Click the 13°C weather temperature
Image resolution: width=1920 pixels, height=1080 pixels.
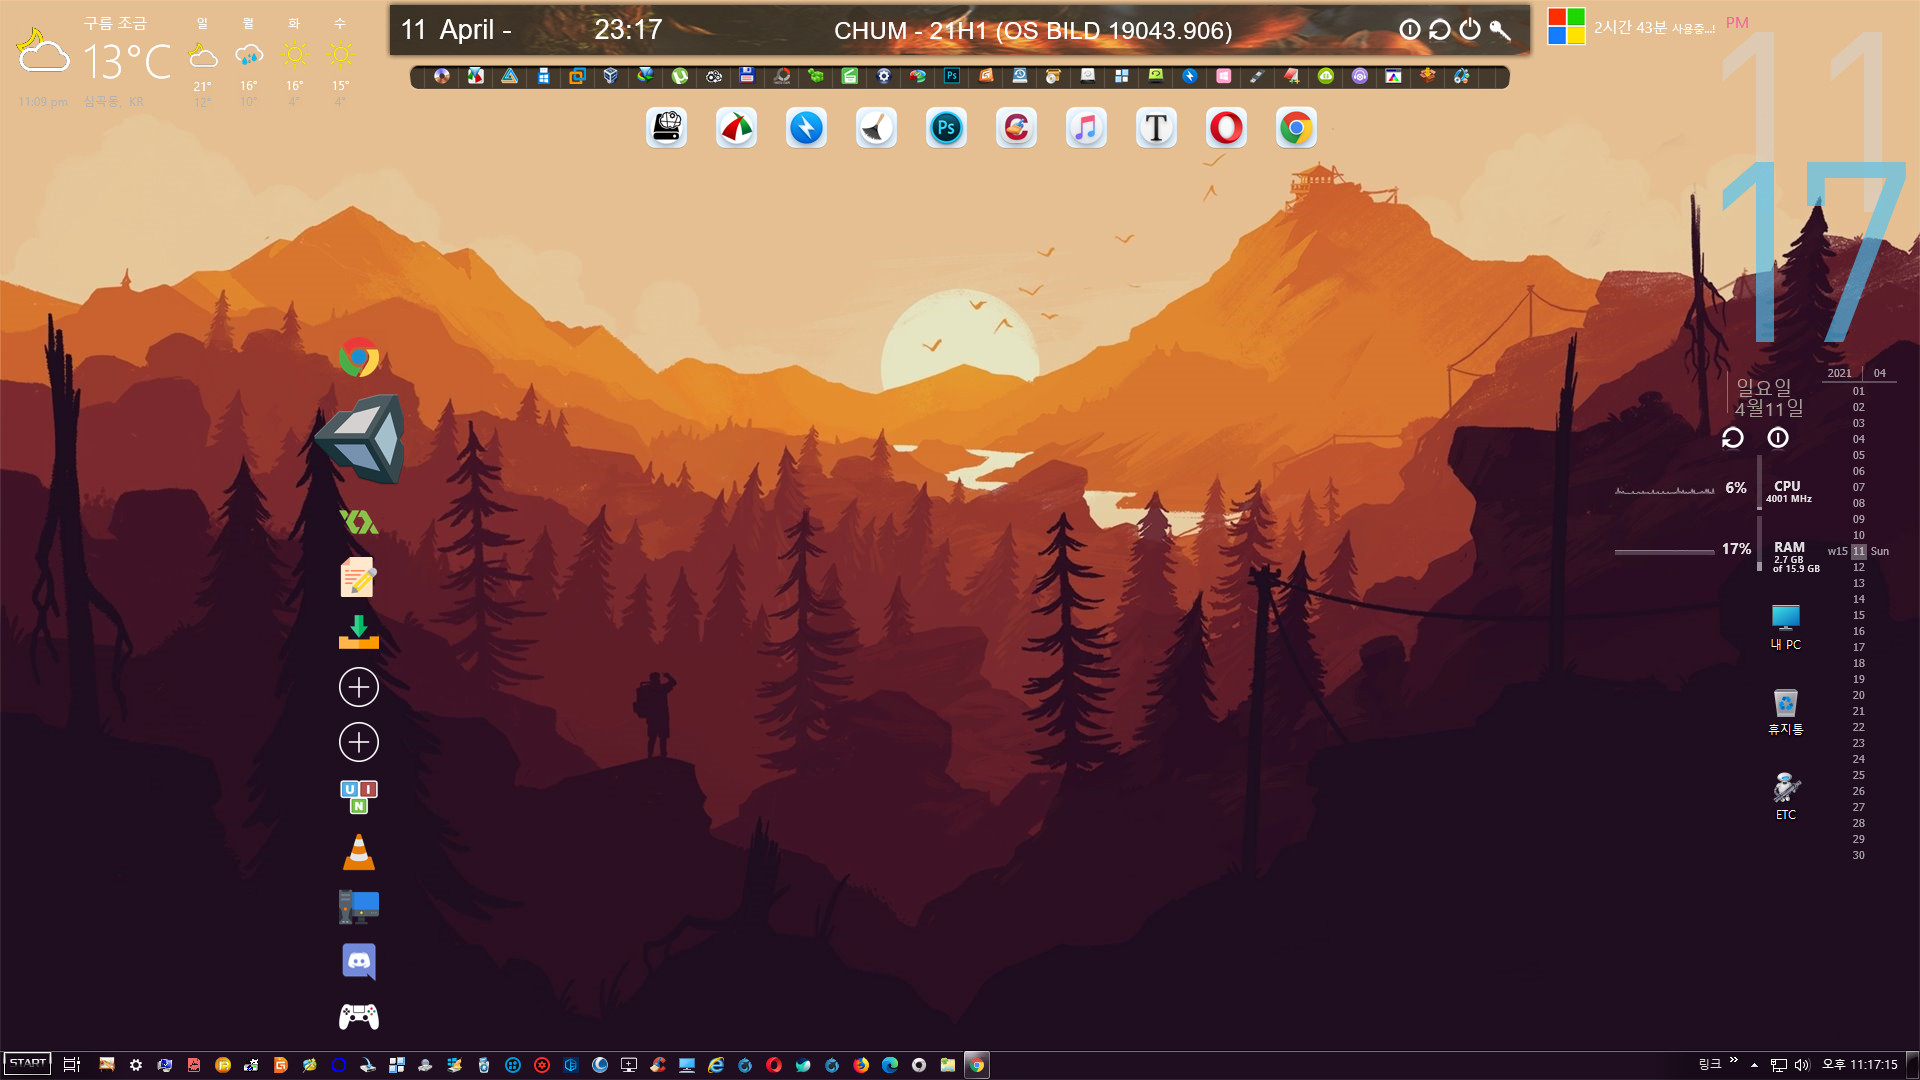pos(127,62)
